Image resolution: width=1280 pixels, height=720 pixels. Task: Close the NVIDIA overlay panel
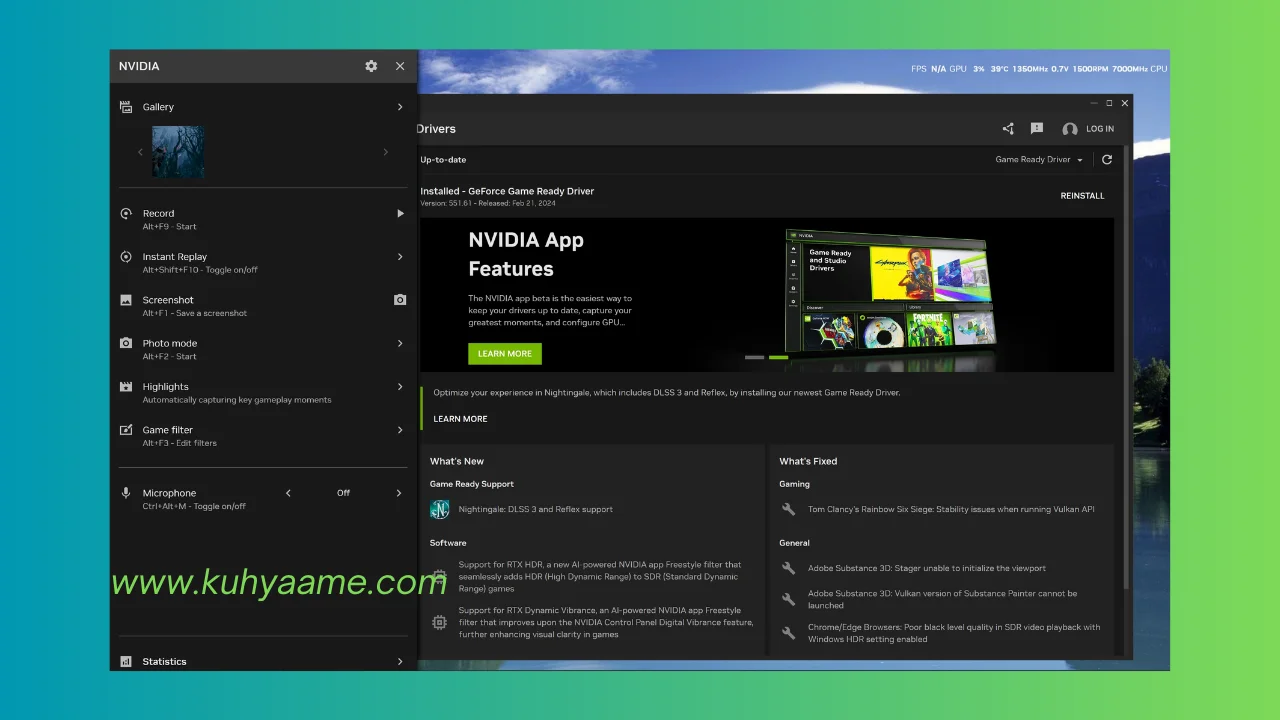point(400,66)
